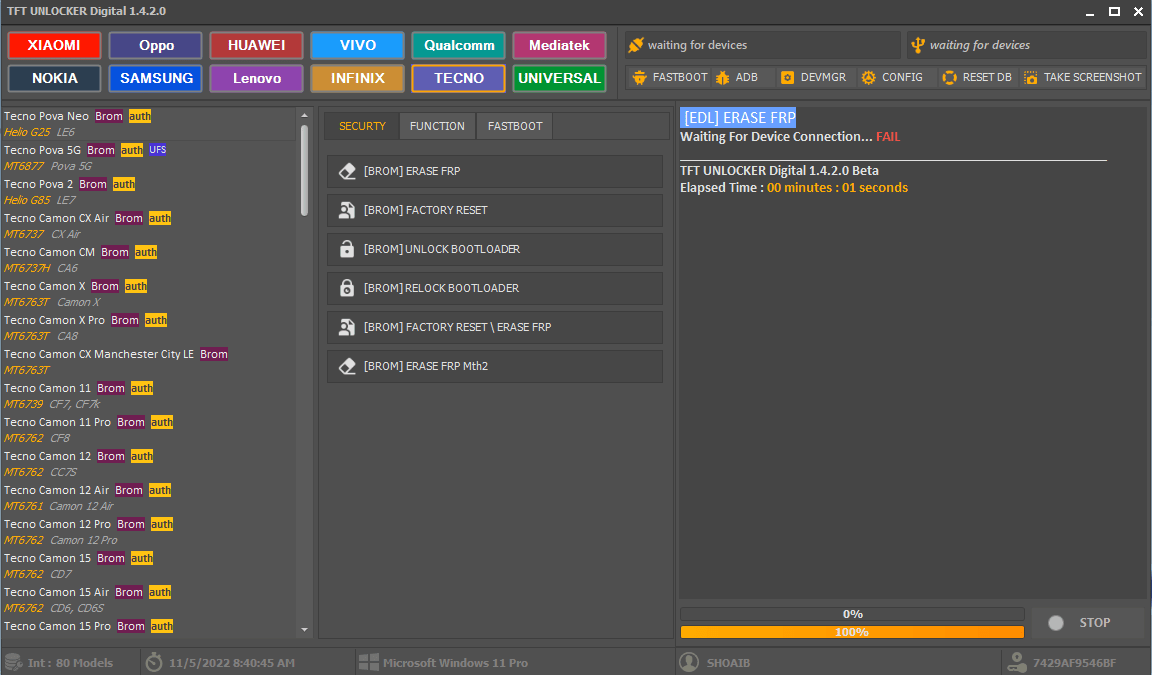The height and width of the screenshot is (675, 1152).
Task: Click the ADB android icon
Action: click(722, 77)
